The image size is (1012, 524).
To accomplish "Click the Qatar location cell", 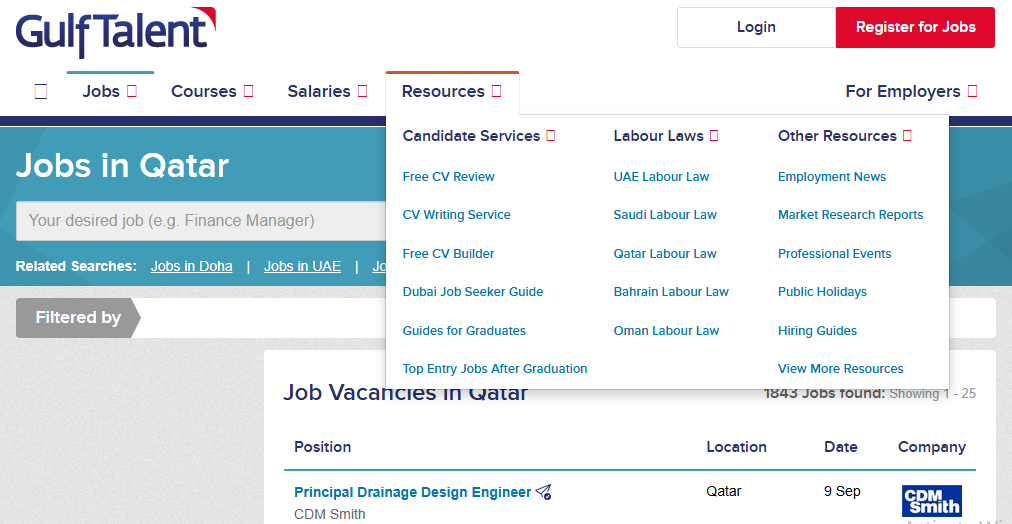I will coord(724,492).
